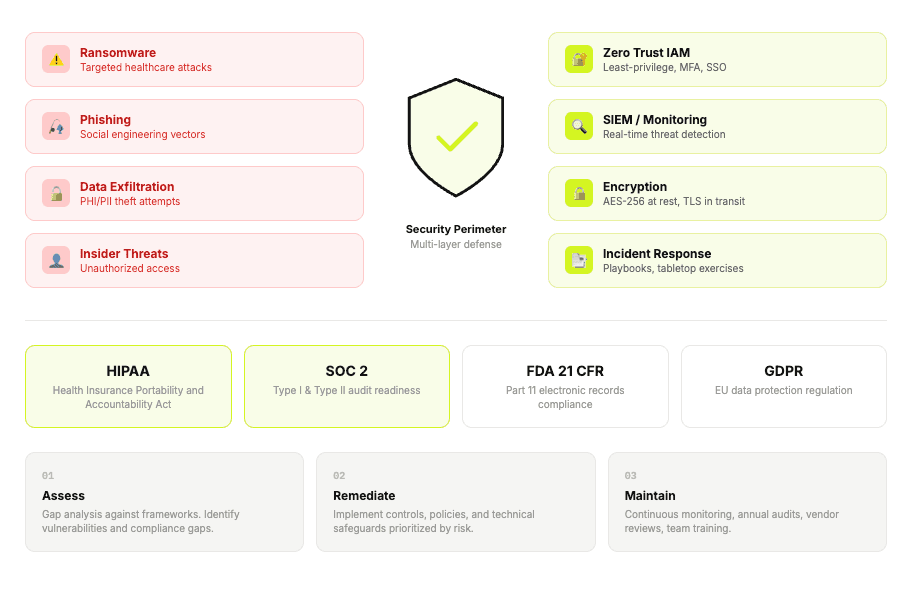Choose the 02 Remediate step card
This screenshot has width=920, height=590.
point(456,502)
